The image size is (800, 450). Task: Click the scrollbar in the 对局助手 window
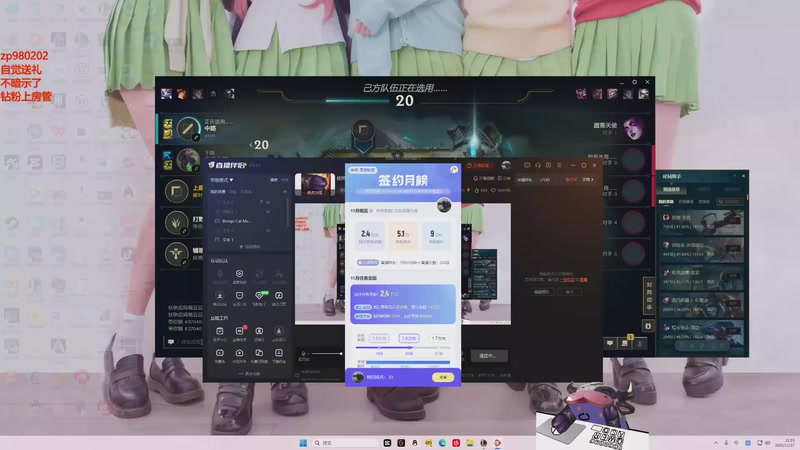(747, 198)
